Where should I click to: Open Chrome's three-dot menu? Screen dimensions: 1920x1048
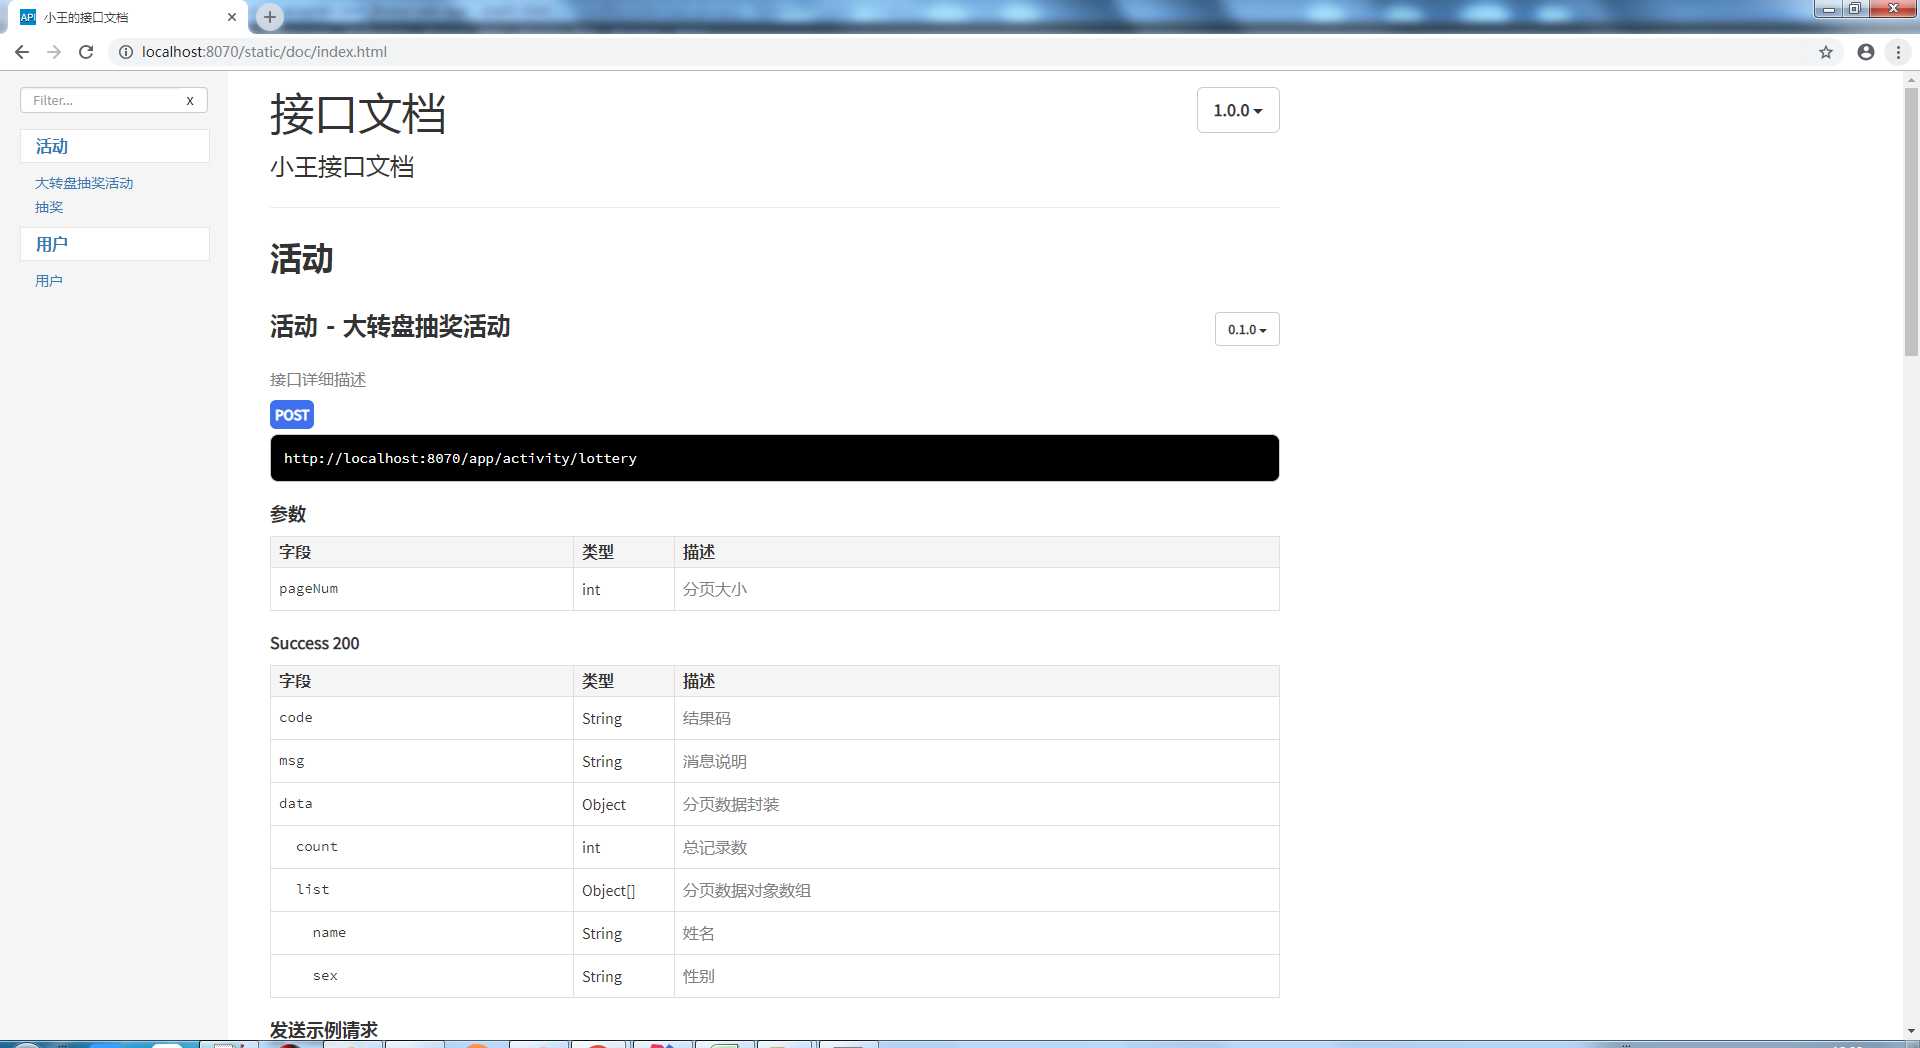coord(1898,52)
